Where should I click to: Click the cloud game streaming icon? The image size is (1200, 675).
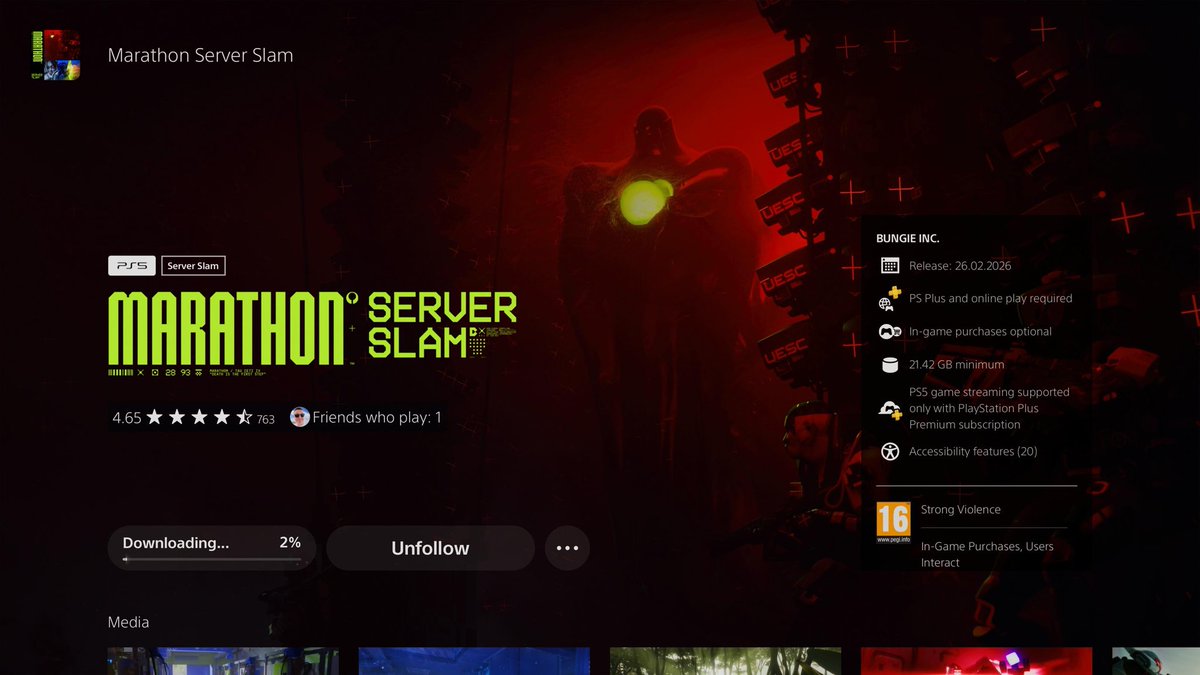pos(890,409)
